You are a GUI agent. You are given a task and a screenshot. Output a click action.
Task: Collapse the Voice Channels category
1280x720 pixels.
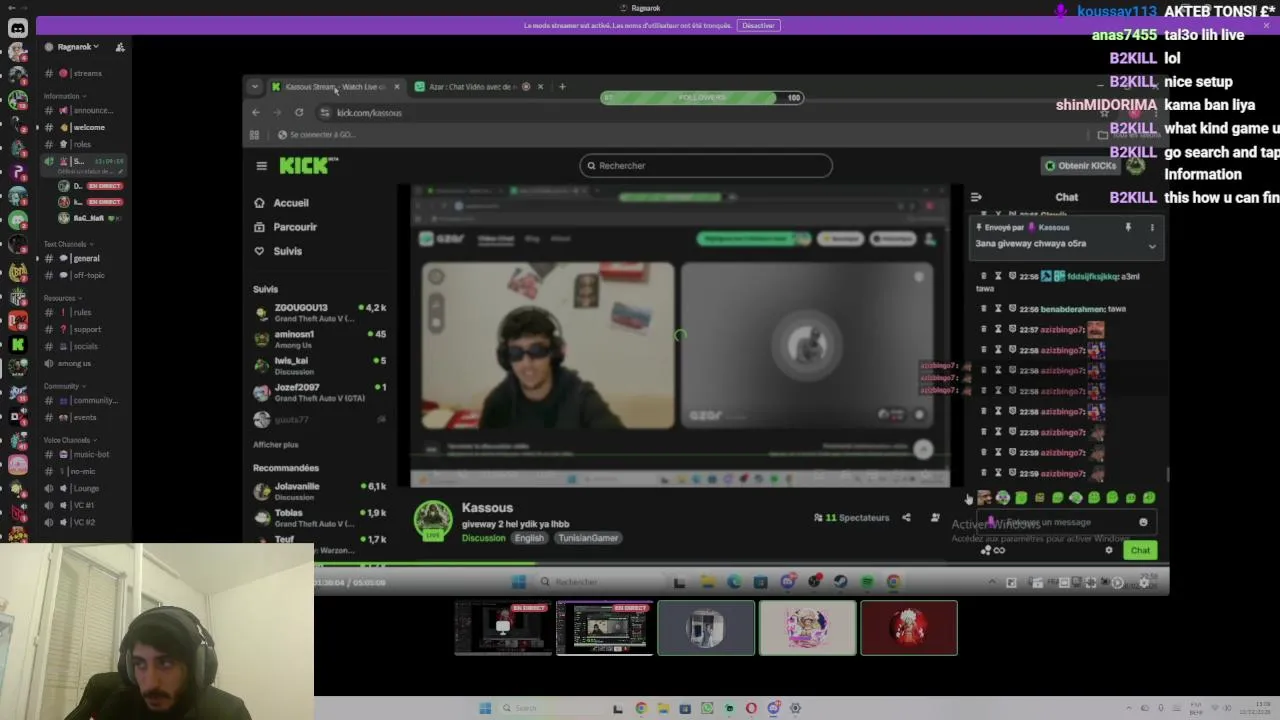[x=70, y=440]
